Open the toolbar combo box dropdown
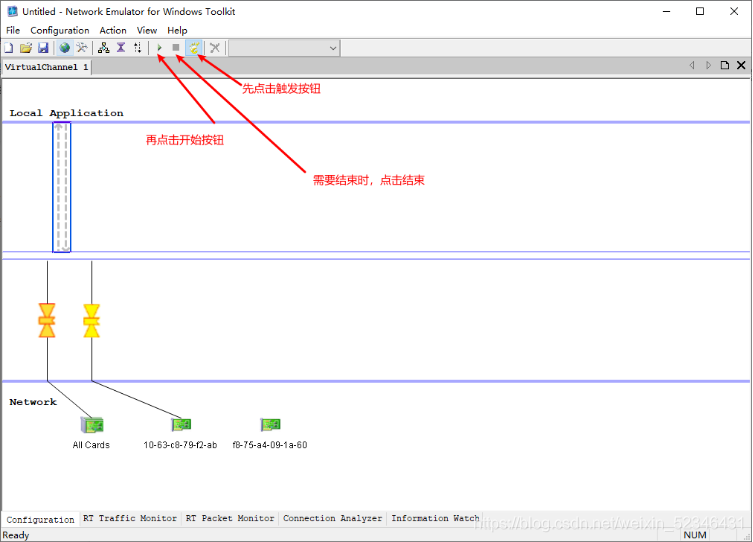The image size is (753, 542). [333, 48]
